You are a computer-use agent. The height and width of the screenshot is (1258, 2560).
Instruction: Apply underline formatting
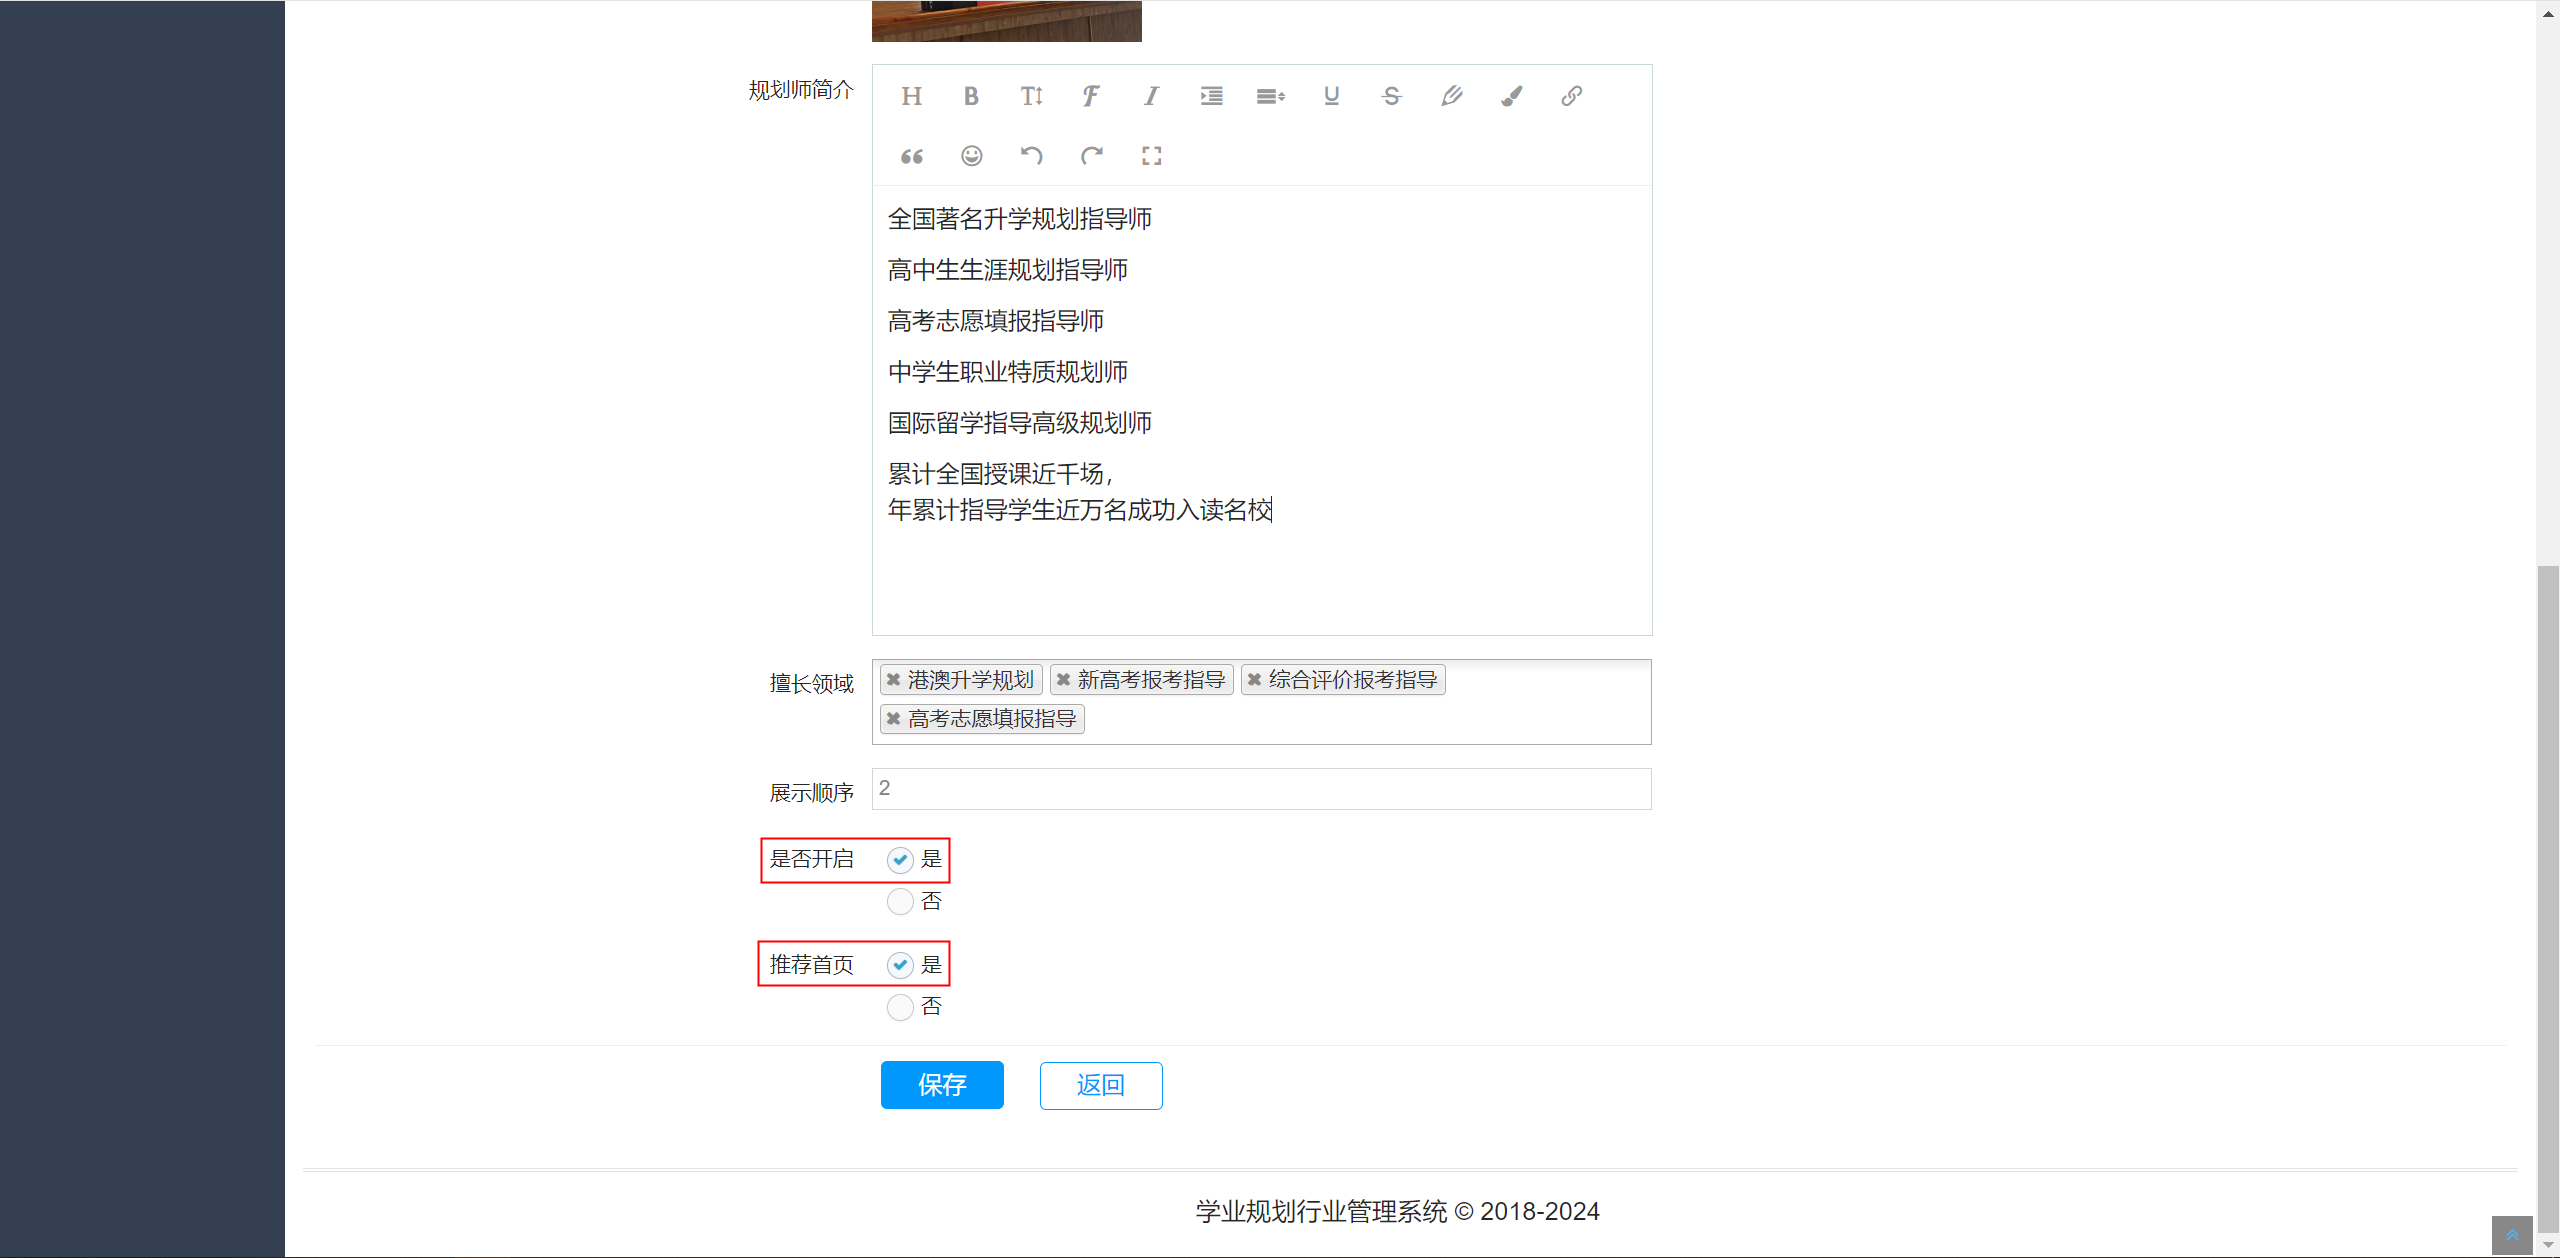click(1330, 96)
